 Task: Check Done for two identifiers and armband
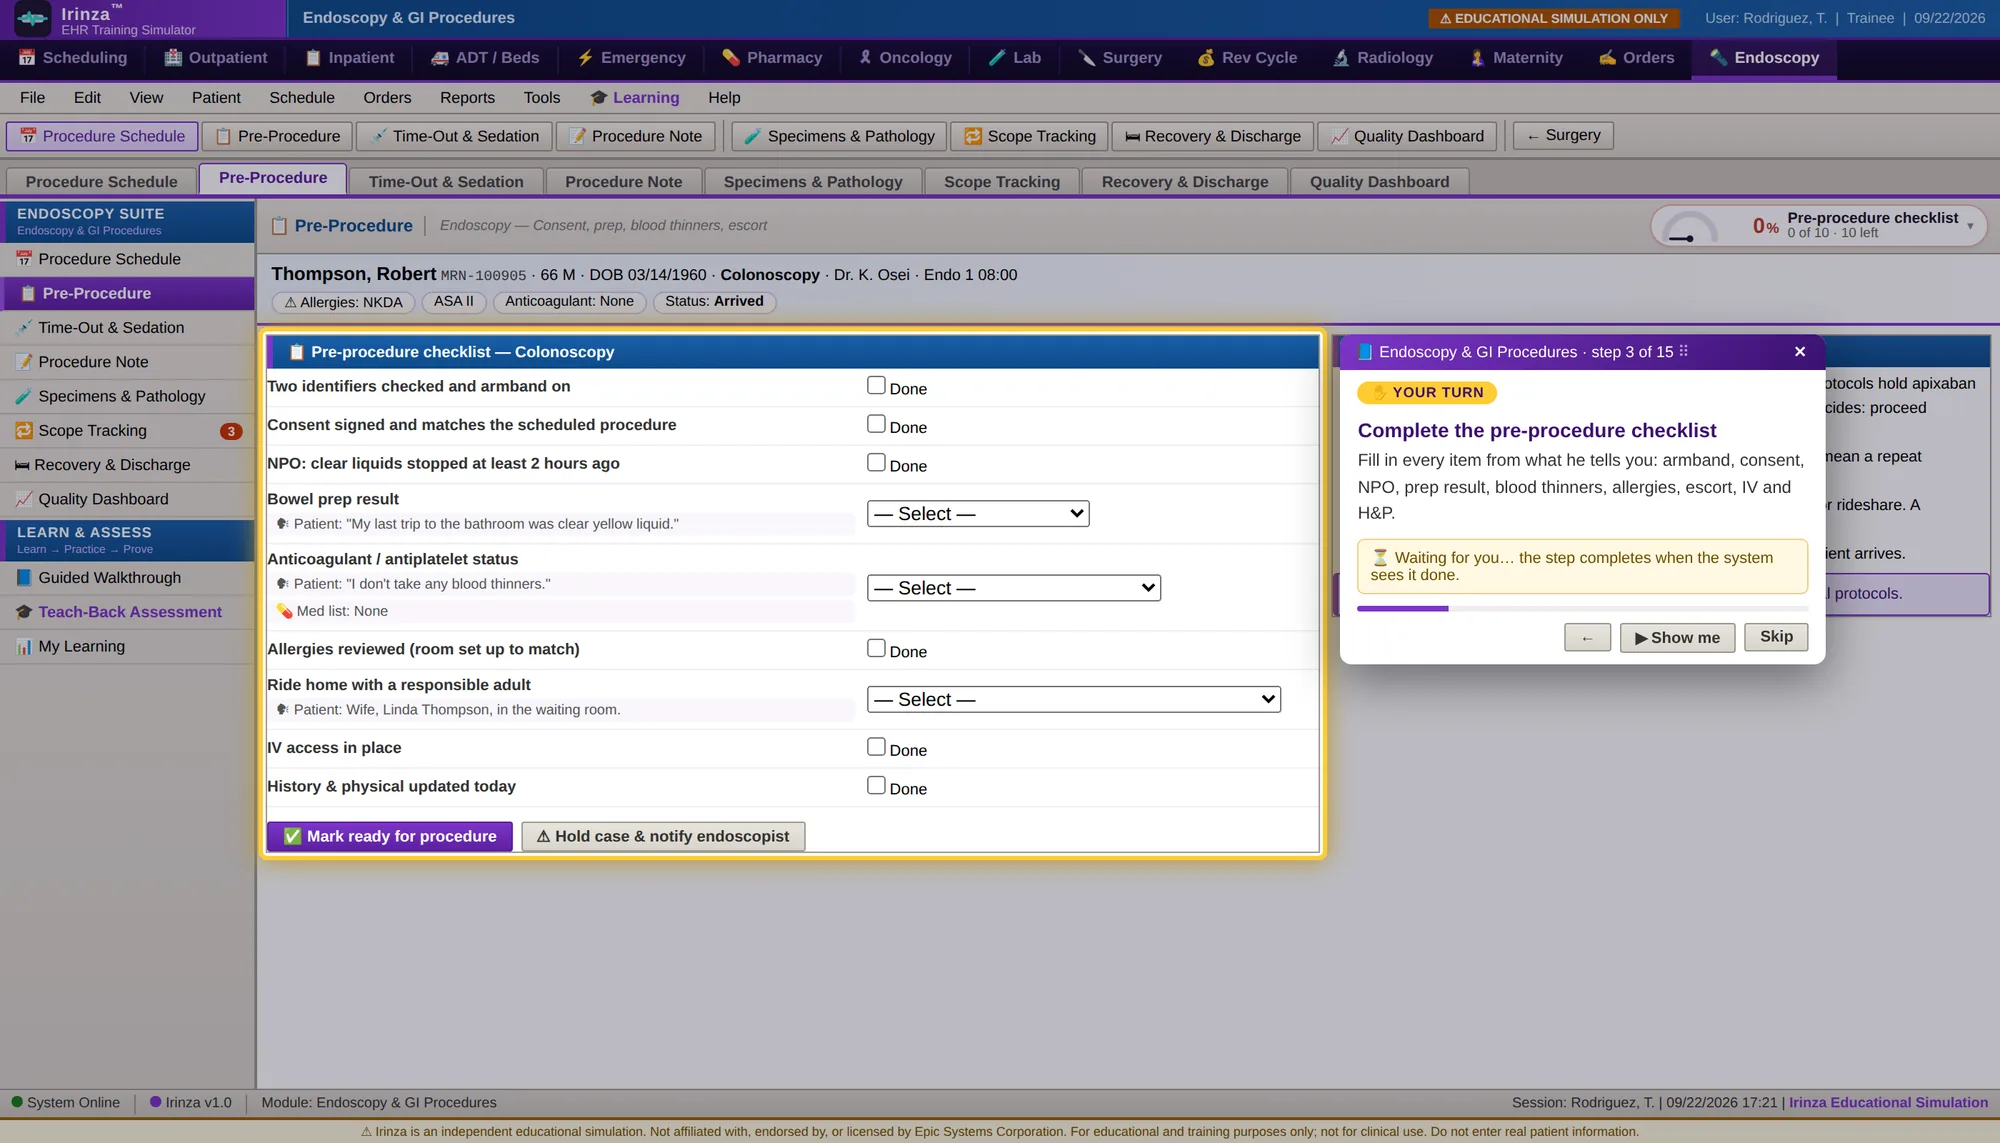point(876,386)
